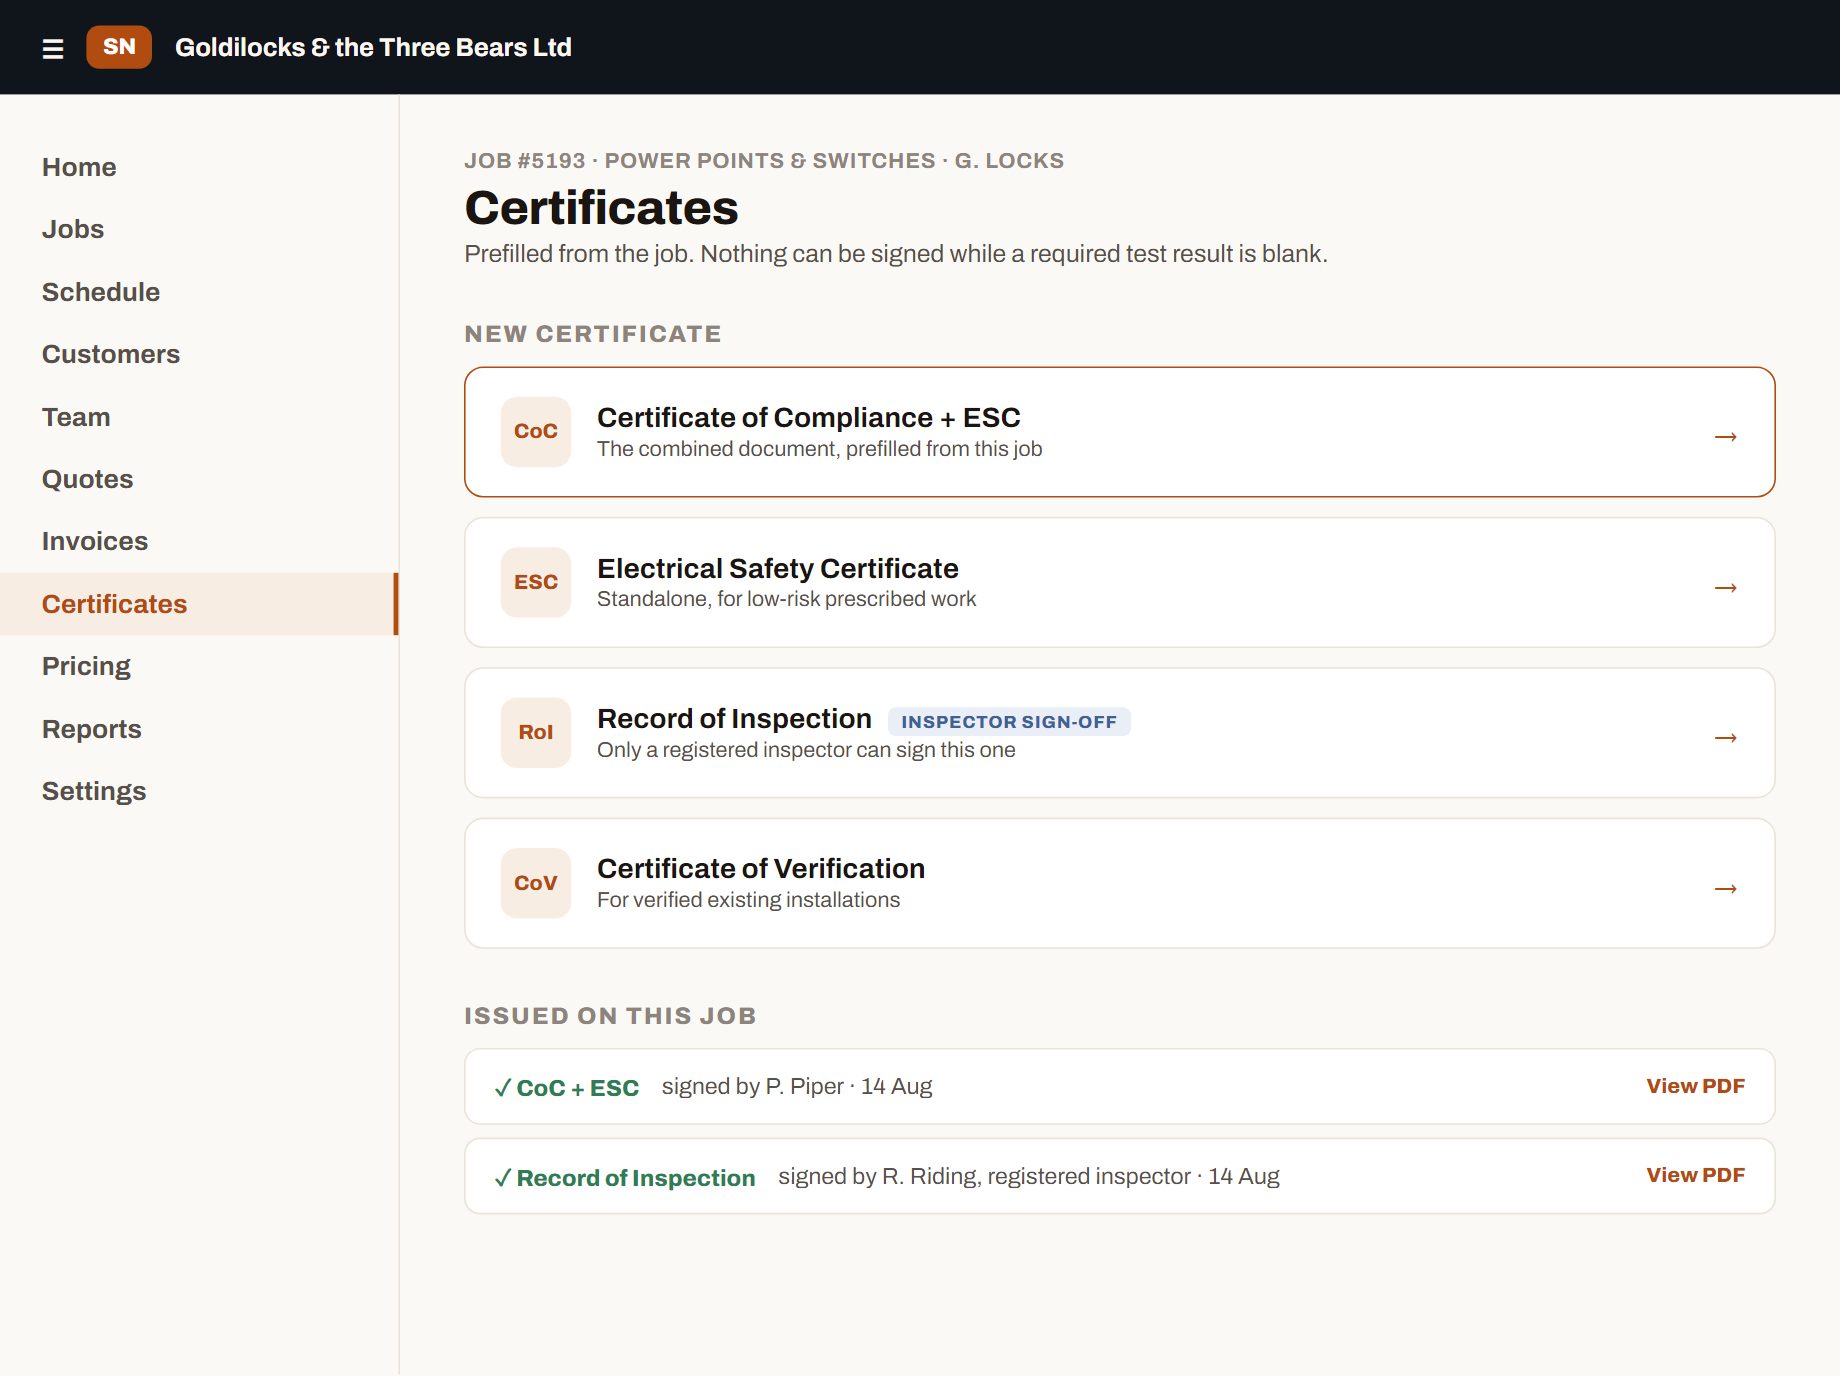Open Schedule in the sidebar
Viewport: 1840px width, 1376px height.
pos(199,292)
